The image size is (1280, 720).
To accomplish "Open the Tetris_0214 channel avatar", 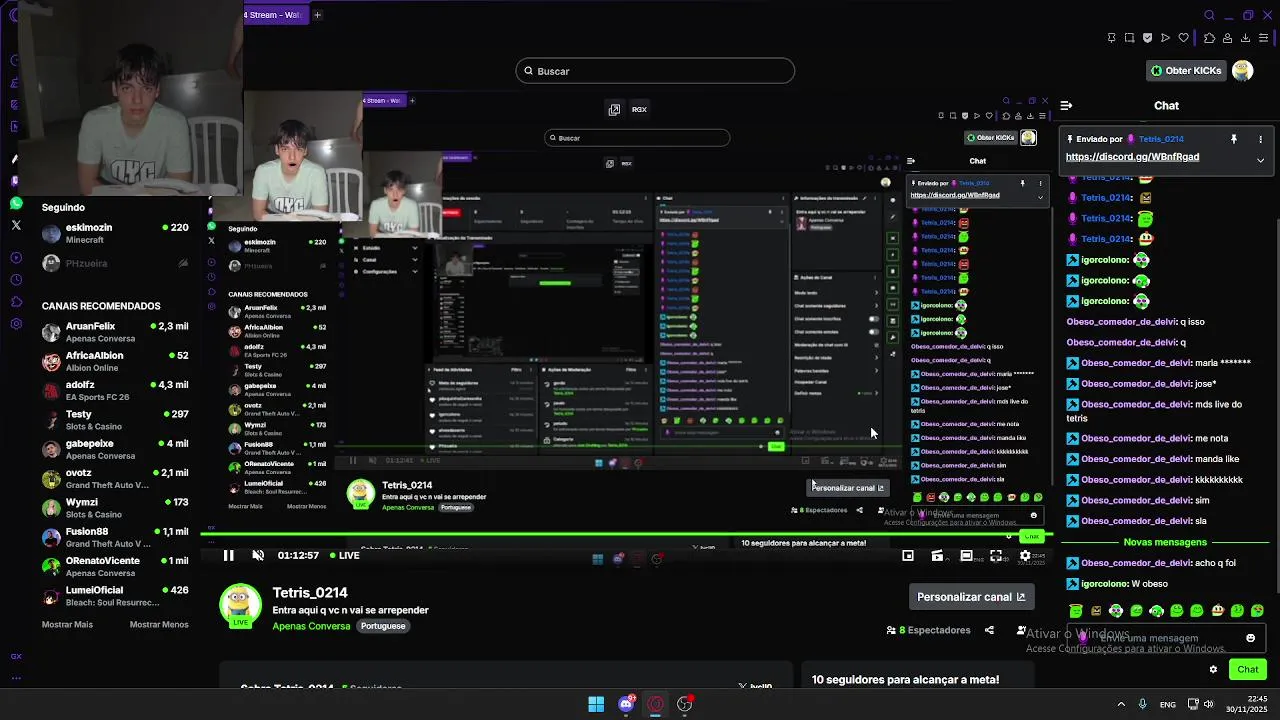I will click(x=240, y=605).
